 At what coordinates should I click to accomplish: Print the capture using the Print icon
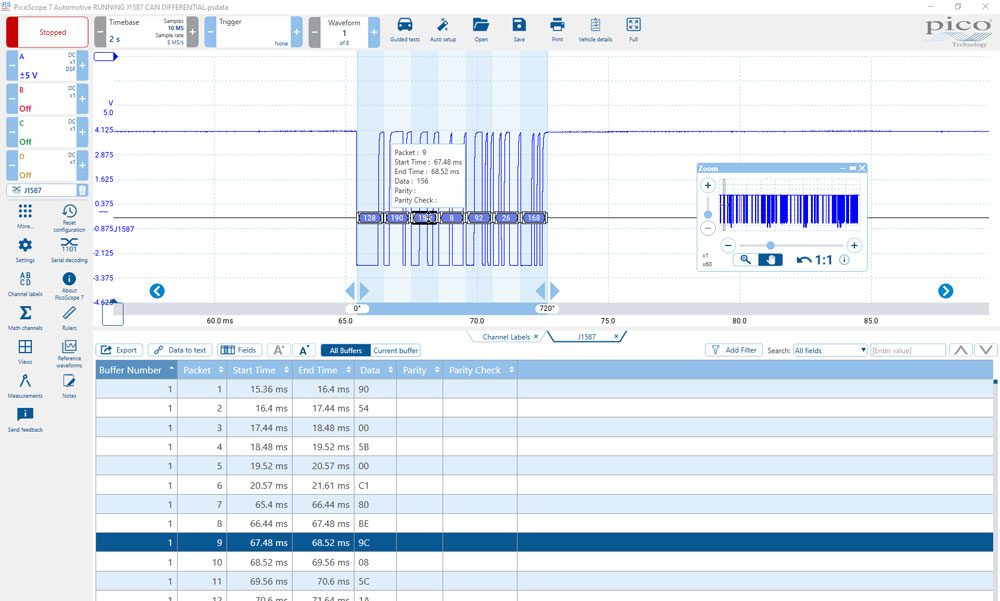(557, 30)
